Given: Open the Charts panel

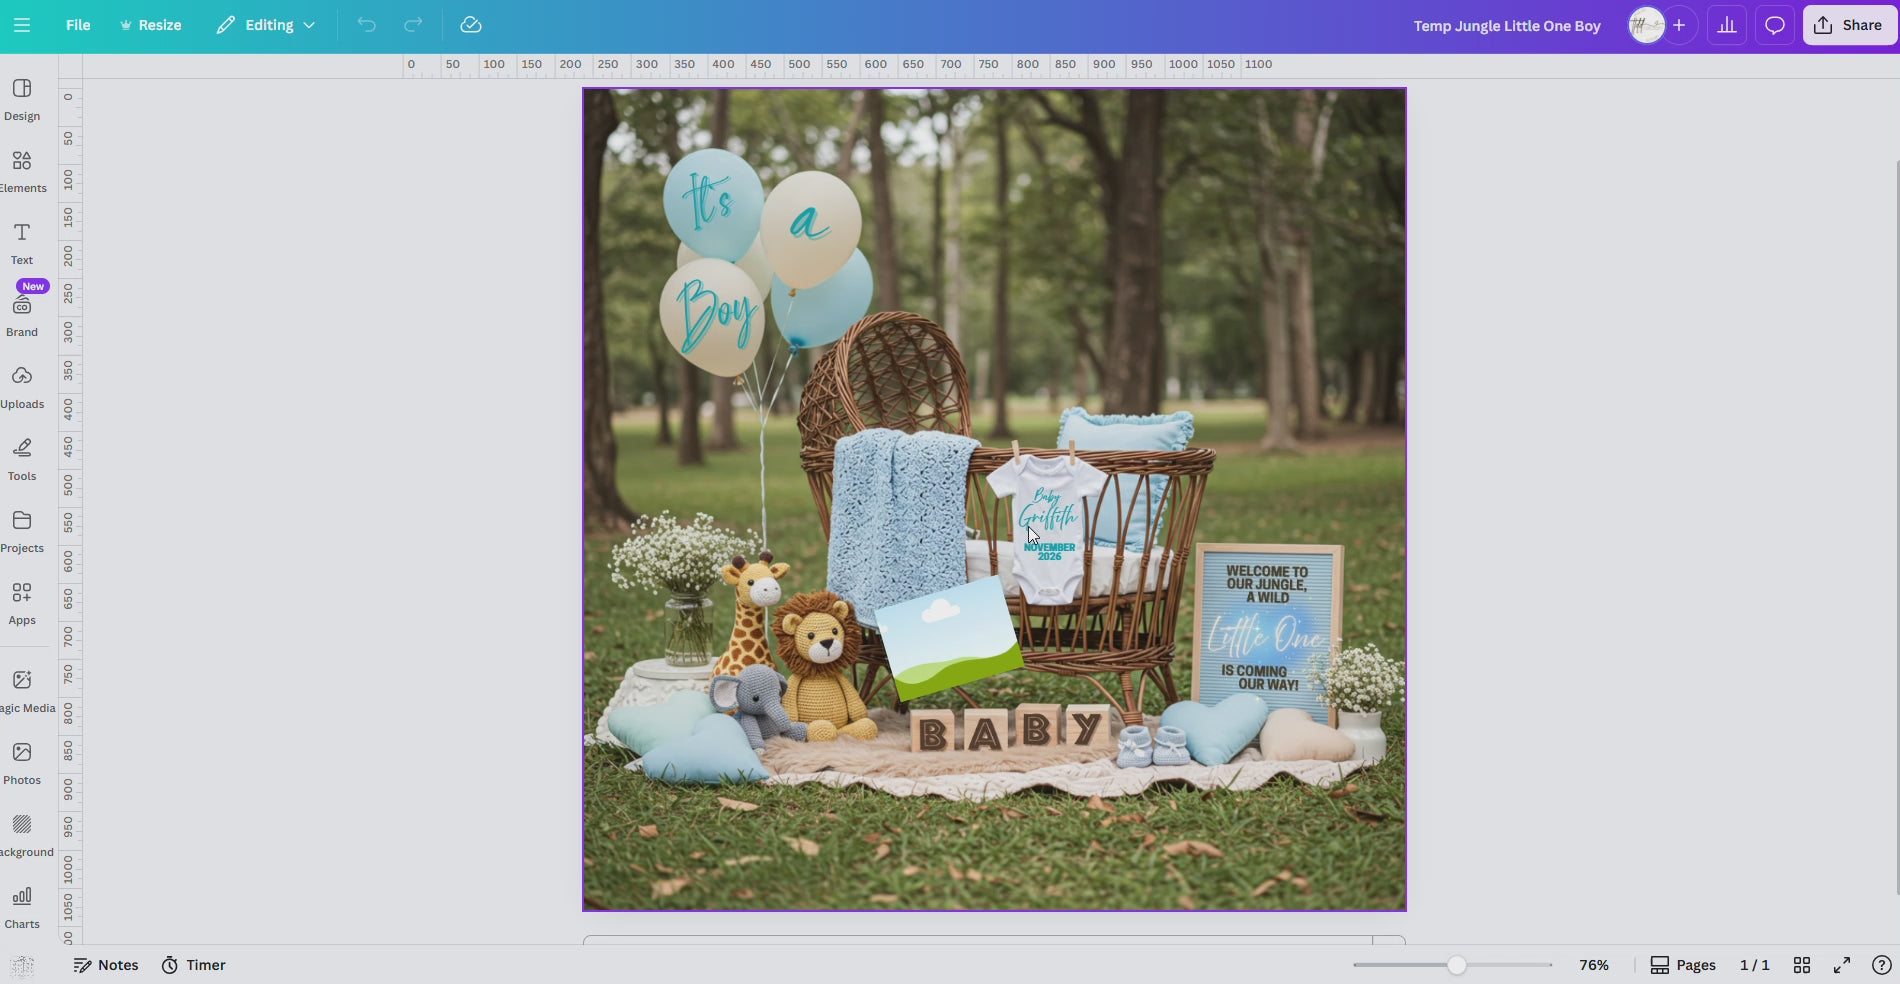Looking at the screenshot, I should pyautogui.click(x=21, y=905).
